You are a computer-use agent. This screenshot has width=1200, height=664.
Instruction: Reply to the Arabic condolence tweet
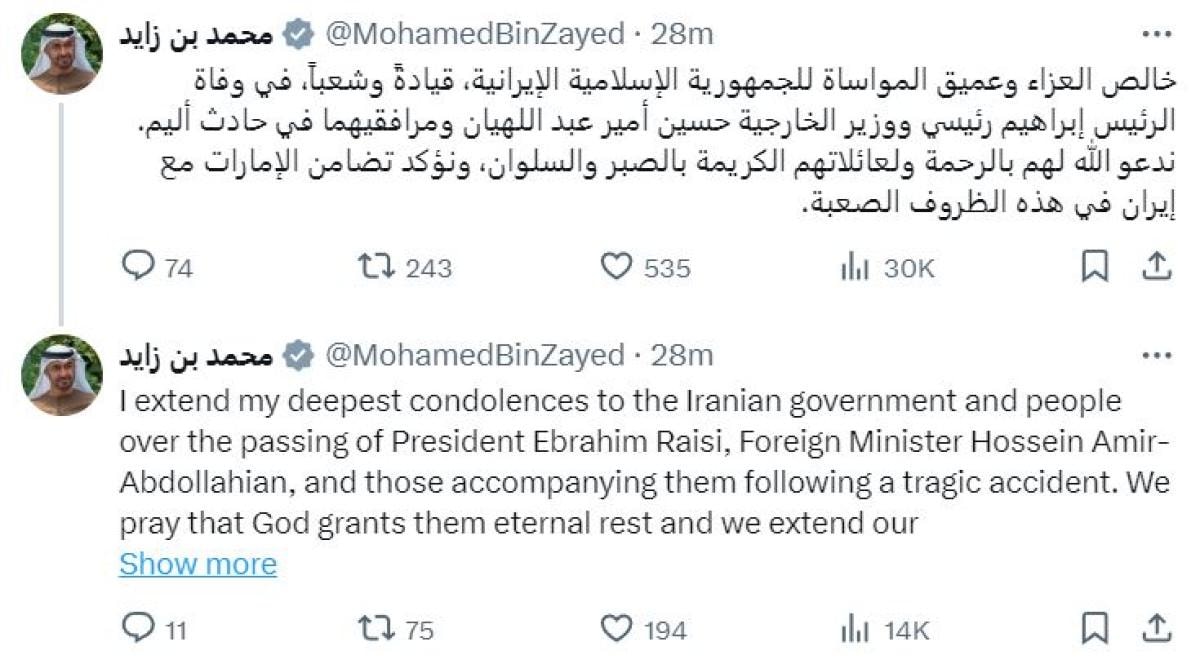tap(134, 266)
